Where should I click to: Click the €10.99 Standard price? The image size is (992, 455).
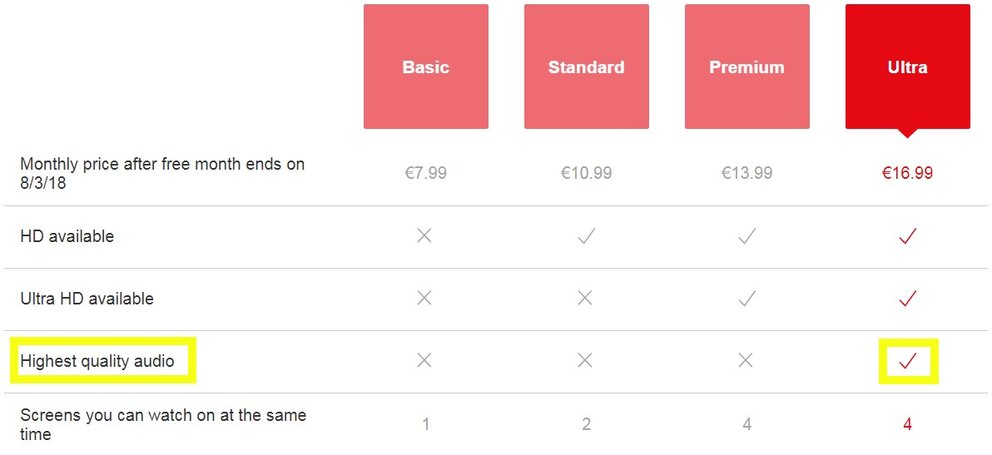pos(586,173)
